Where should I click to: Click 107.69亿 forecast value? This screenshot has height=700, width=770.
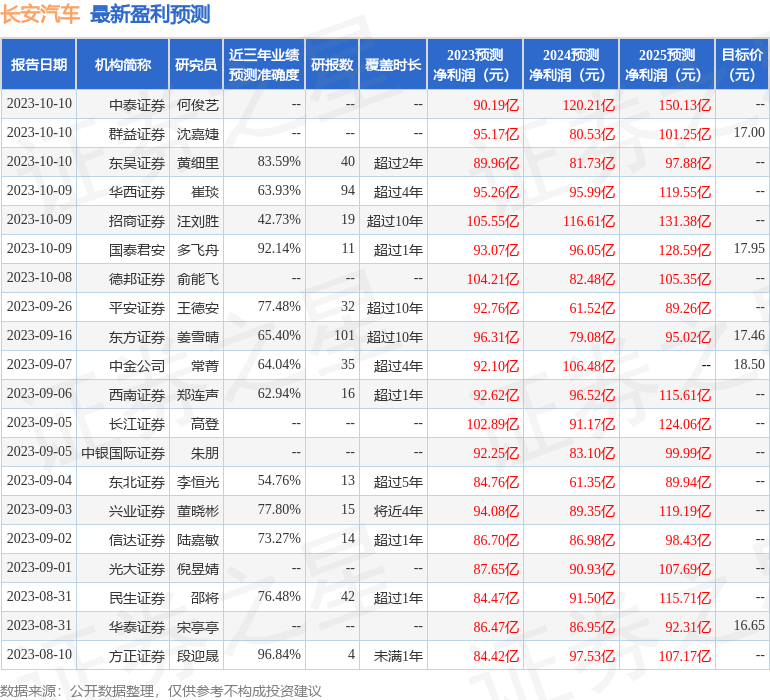[x=685, y=569]
